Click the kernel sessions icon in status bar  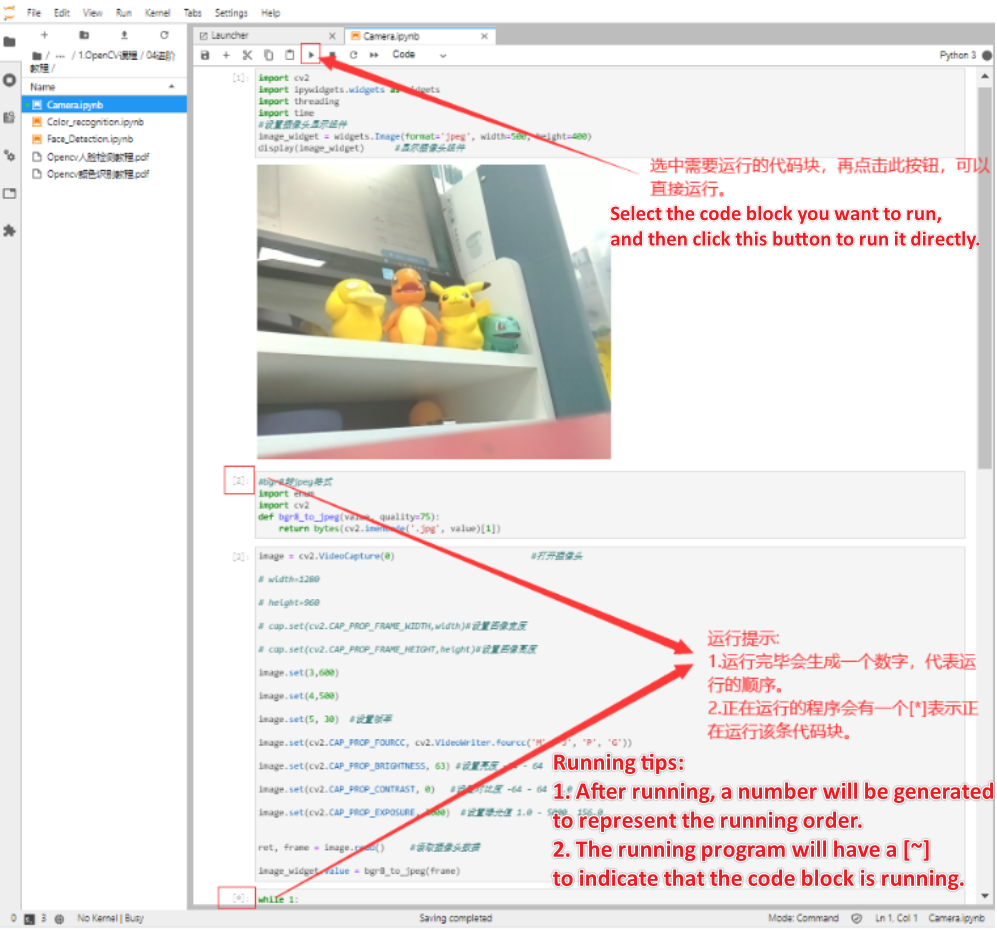(x=59, y=919)
